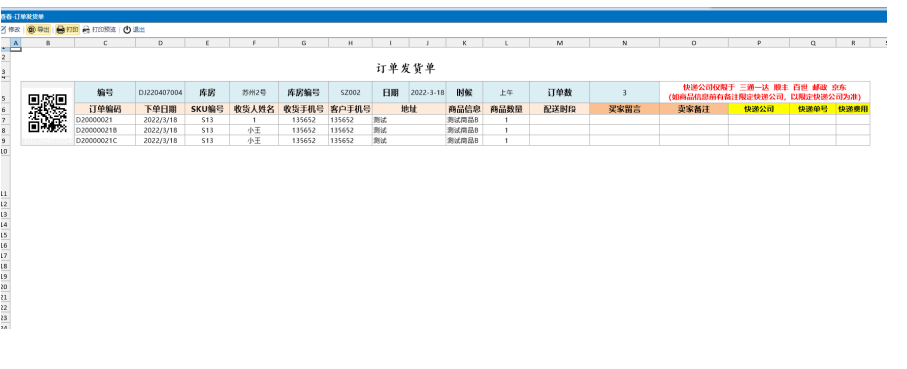Click the date cell 2022-3-18

pos(427,93)
